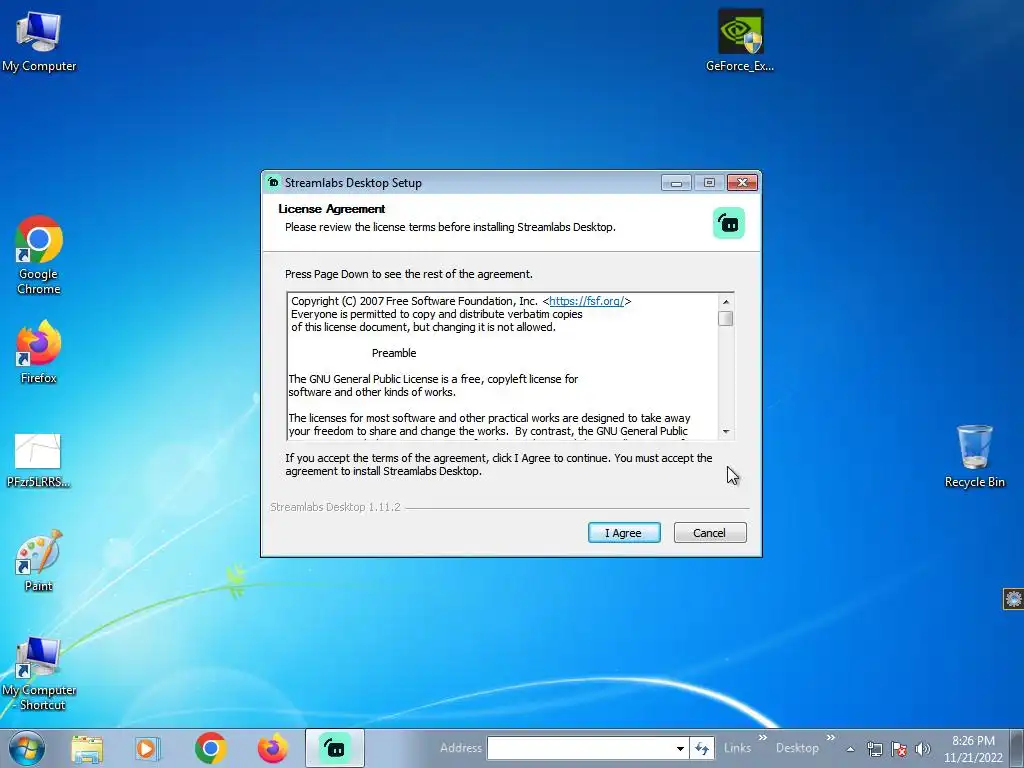Select the PFzr5LRRS... image file
Image resolution: width=1024 pixels, height=768 pixels.
(x=38, y=461)
